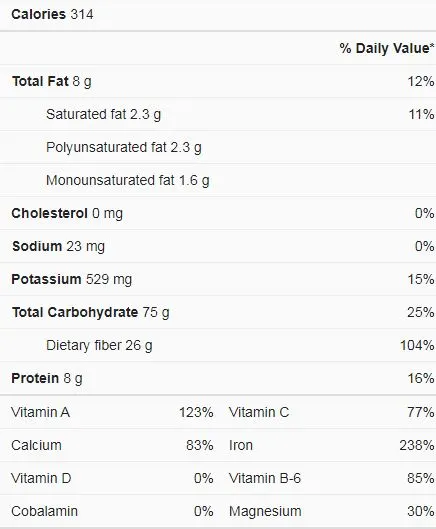The image size is (436, 529).
Task: Click the Protein 8 g label
Action: click(47, 379)
